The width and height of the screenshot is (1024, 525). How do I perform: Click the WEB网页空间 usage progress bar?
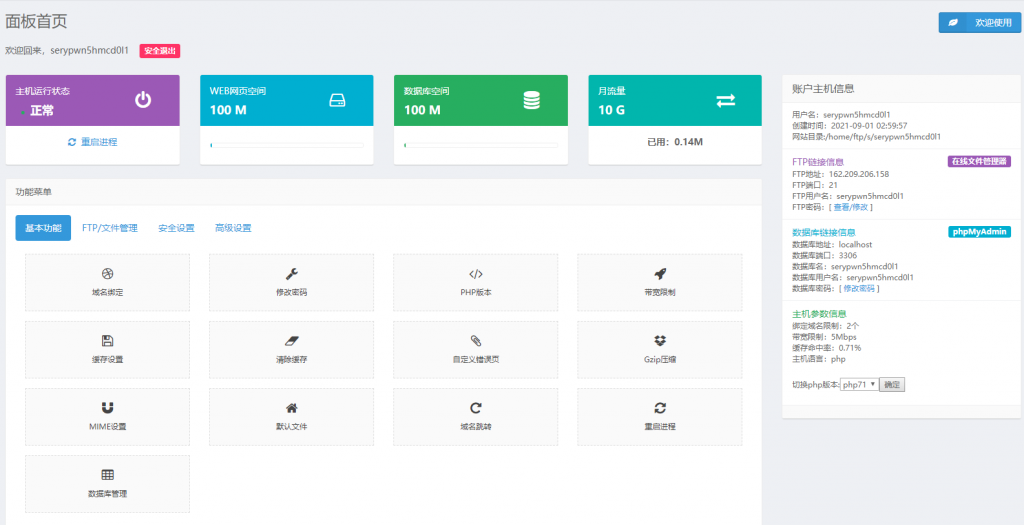pos(286,146)
